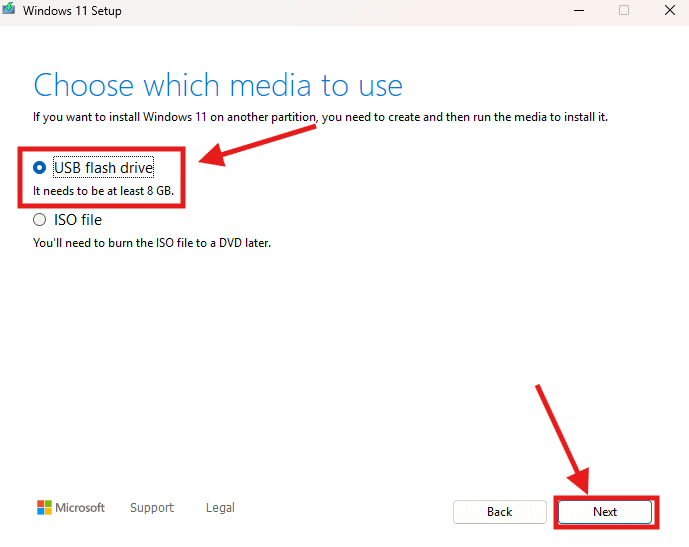Screen dimensions: 689x547
Task: Choose the ISO file radio option
Action: coord(40,220)
